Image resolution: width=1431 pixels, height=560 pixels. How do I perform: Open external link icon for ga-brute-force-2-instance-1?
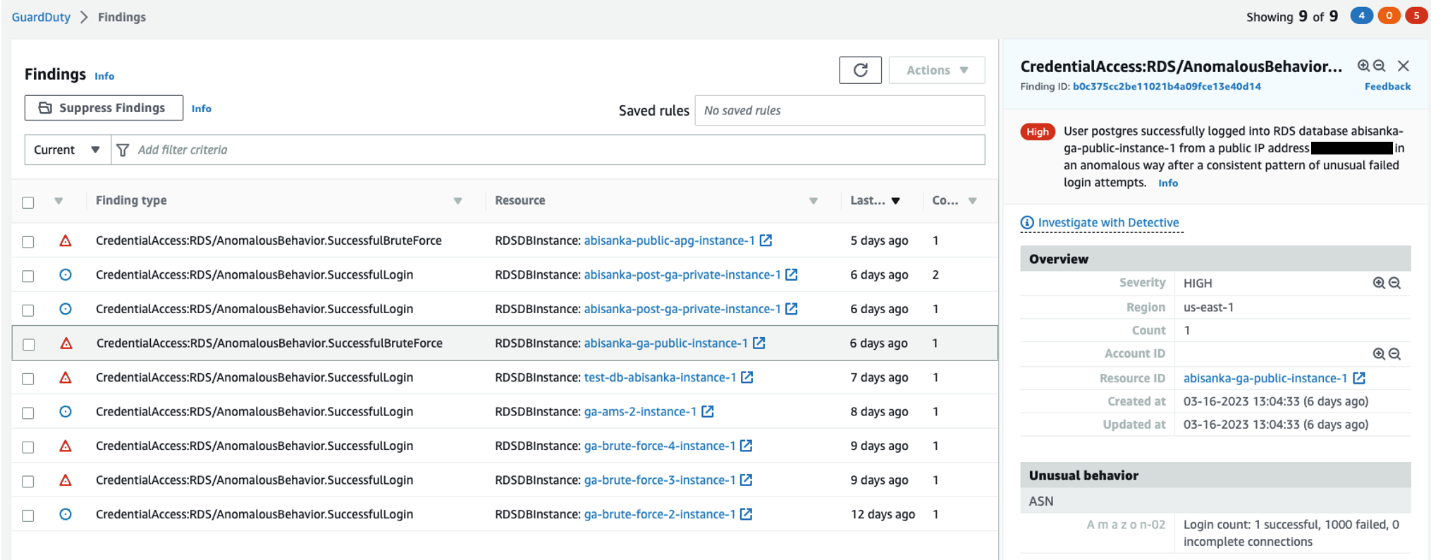(x=746, y=514)
